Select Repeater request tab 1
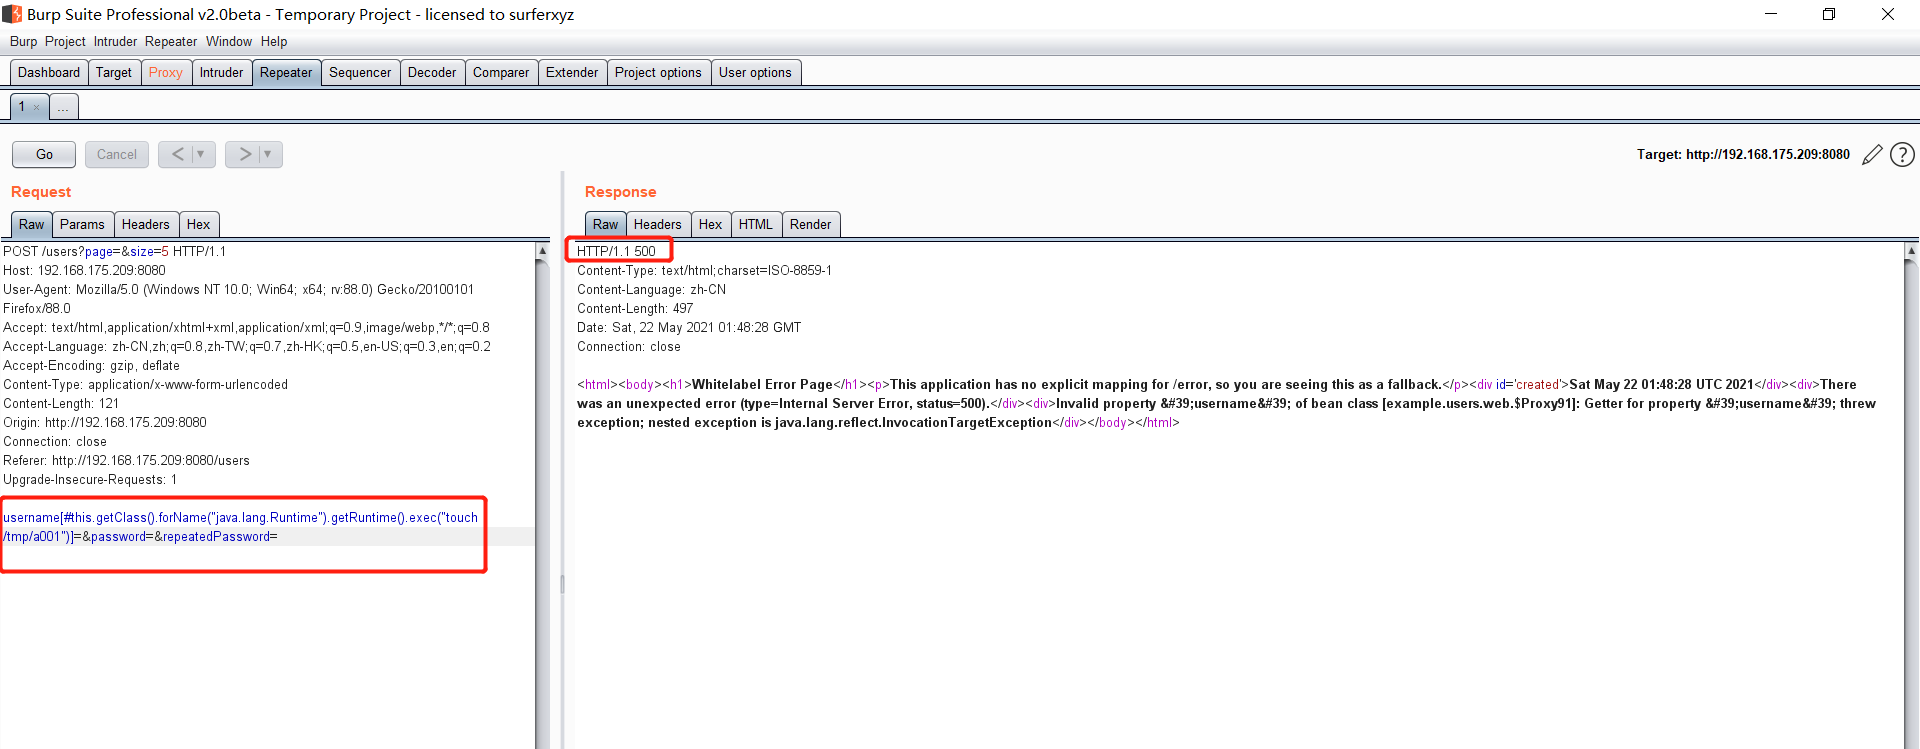1920x749 pixels. [x=22, y=107]
